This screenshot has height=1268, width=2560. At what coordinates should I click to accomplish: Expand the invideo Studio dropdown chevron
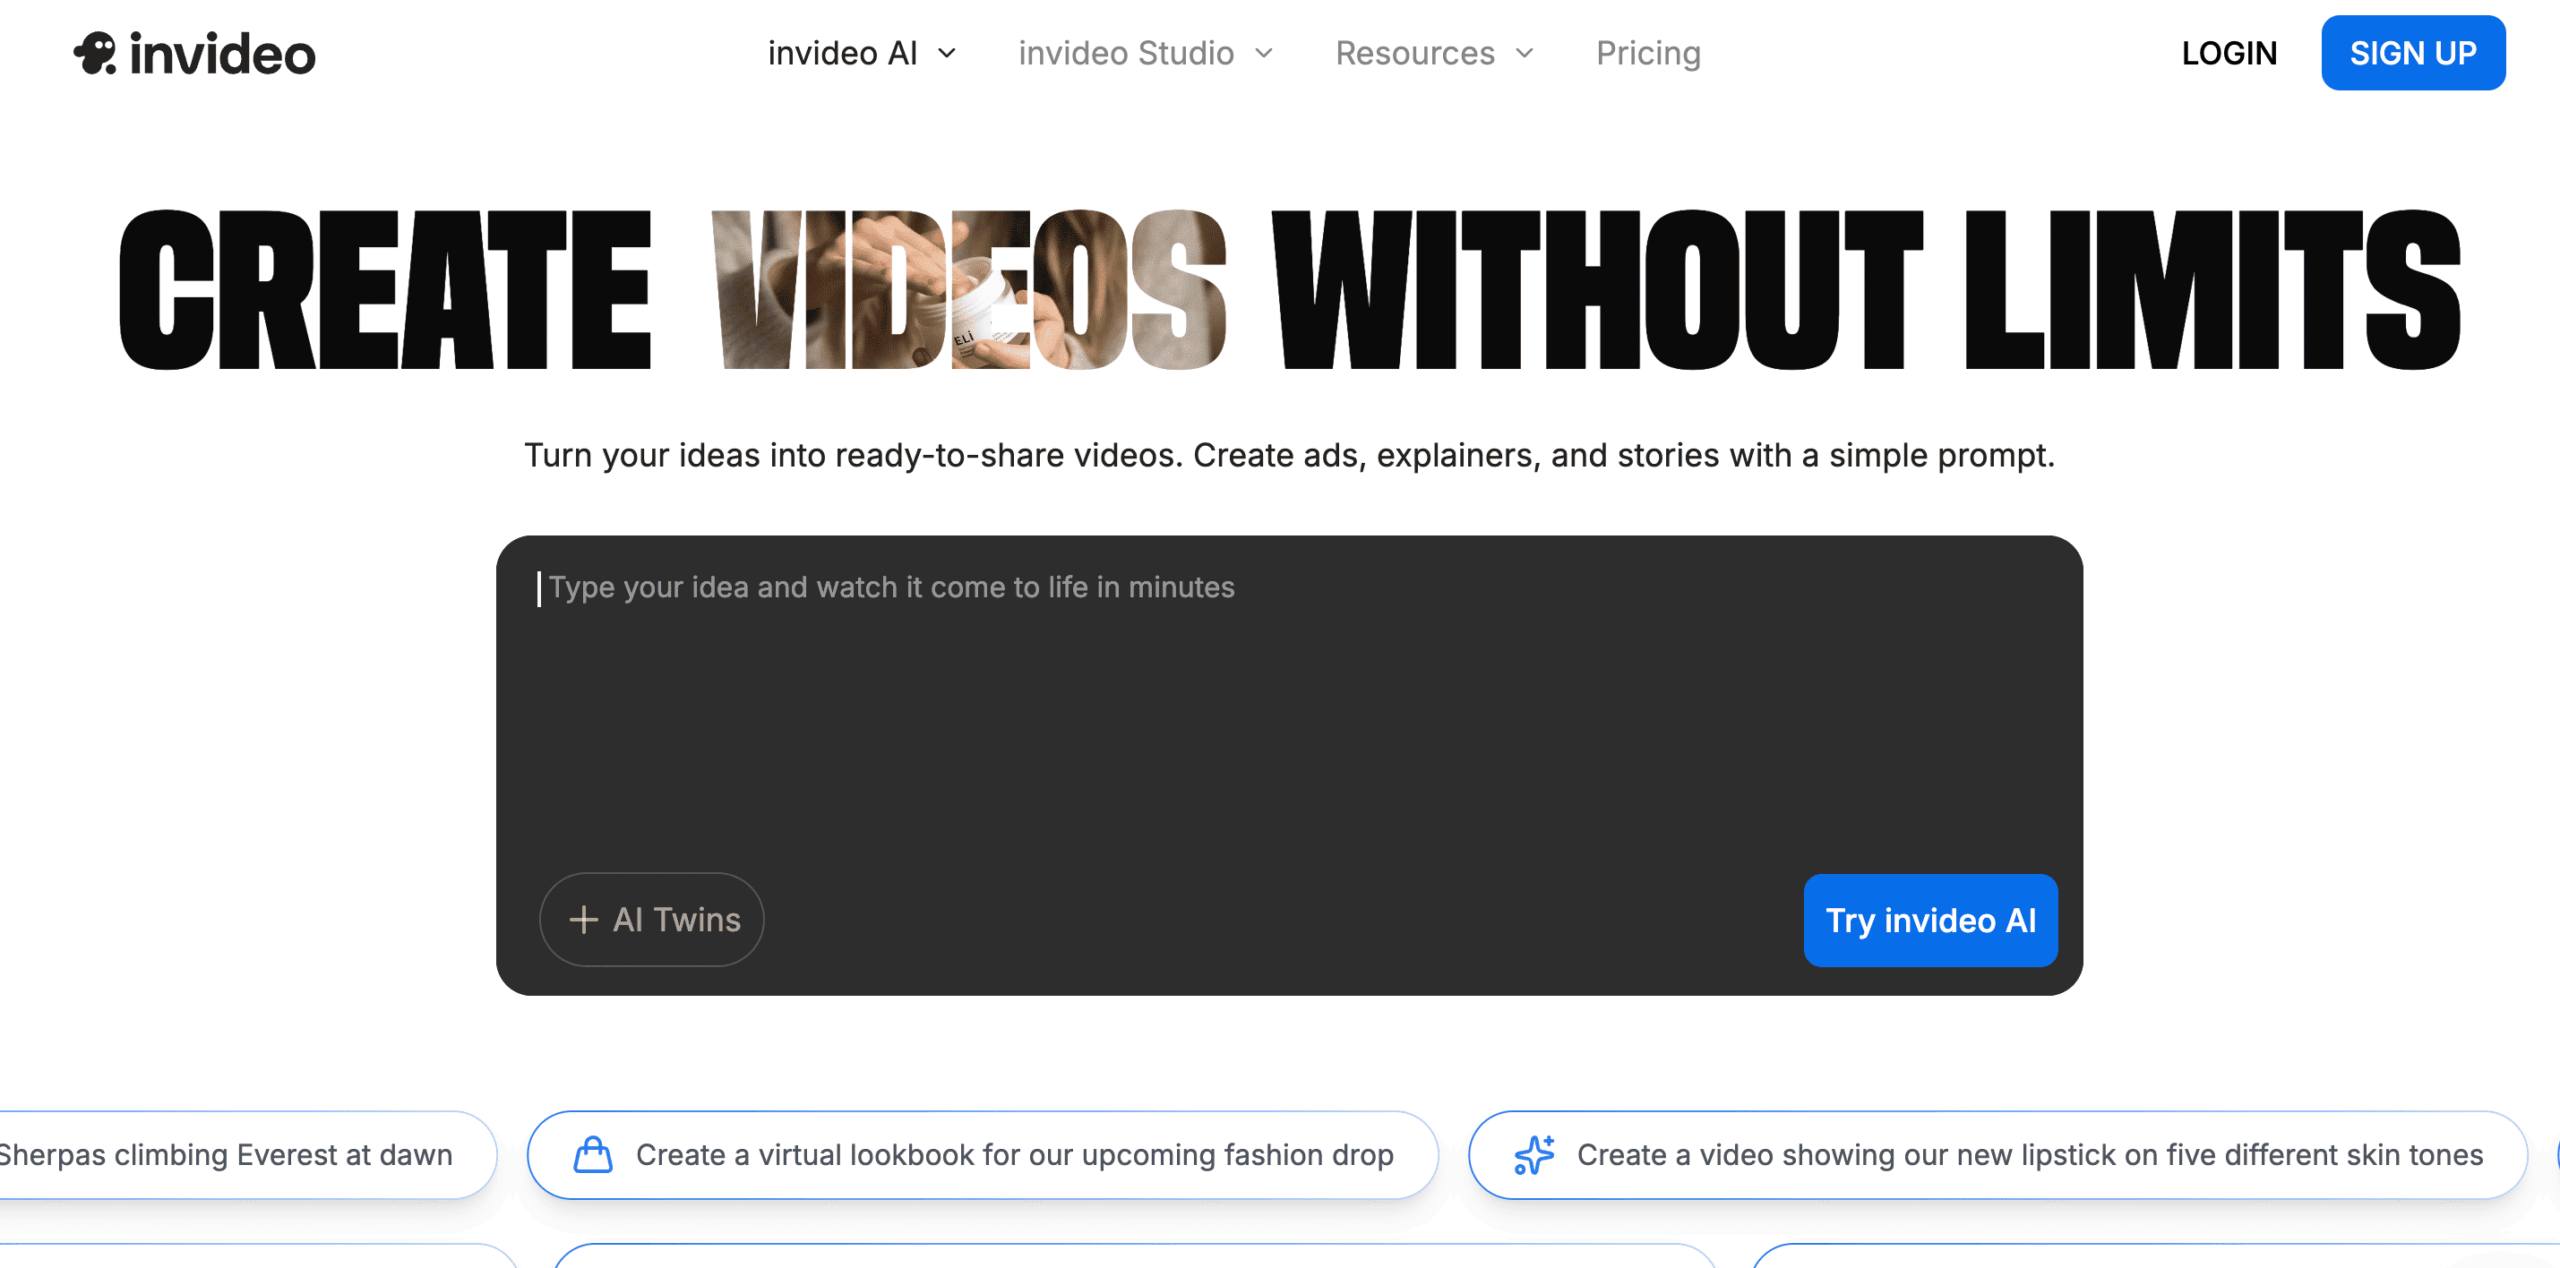point(1264,53)
